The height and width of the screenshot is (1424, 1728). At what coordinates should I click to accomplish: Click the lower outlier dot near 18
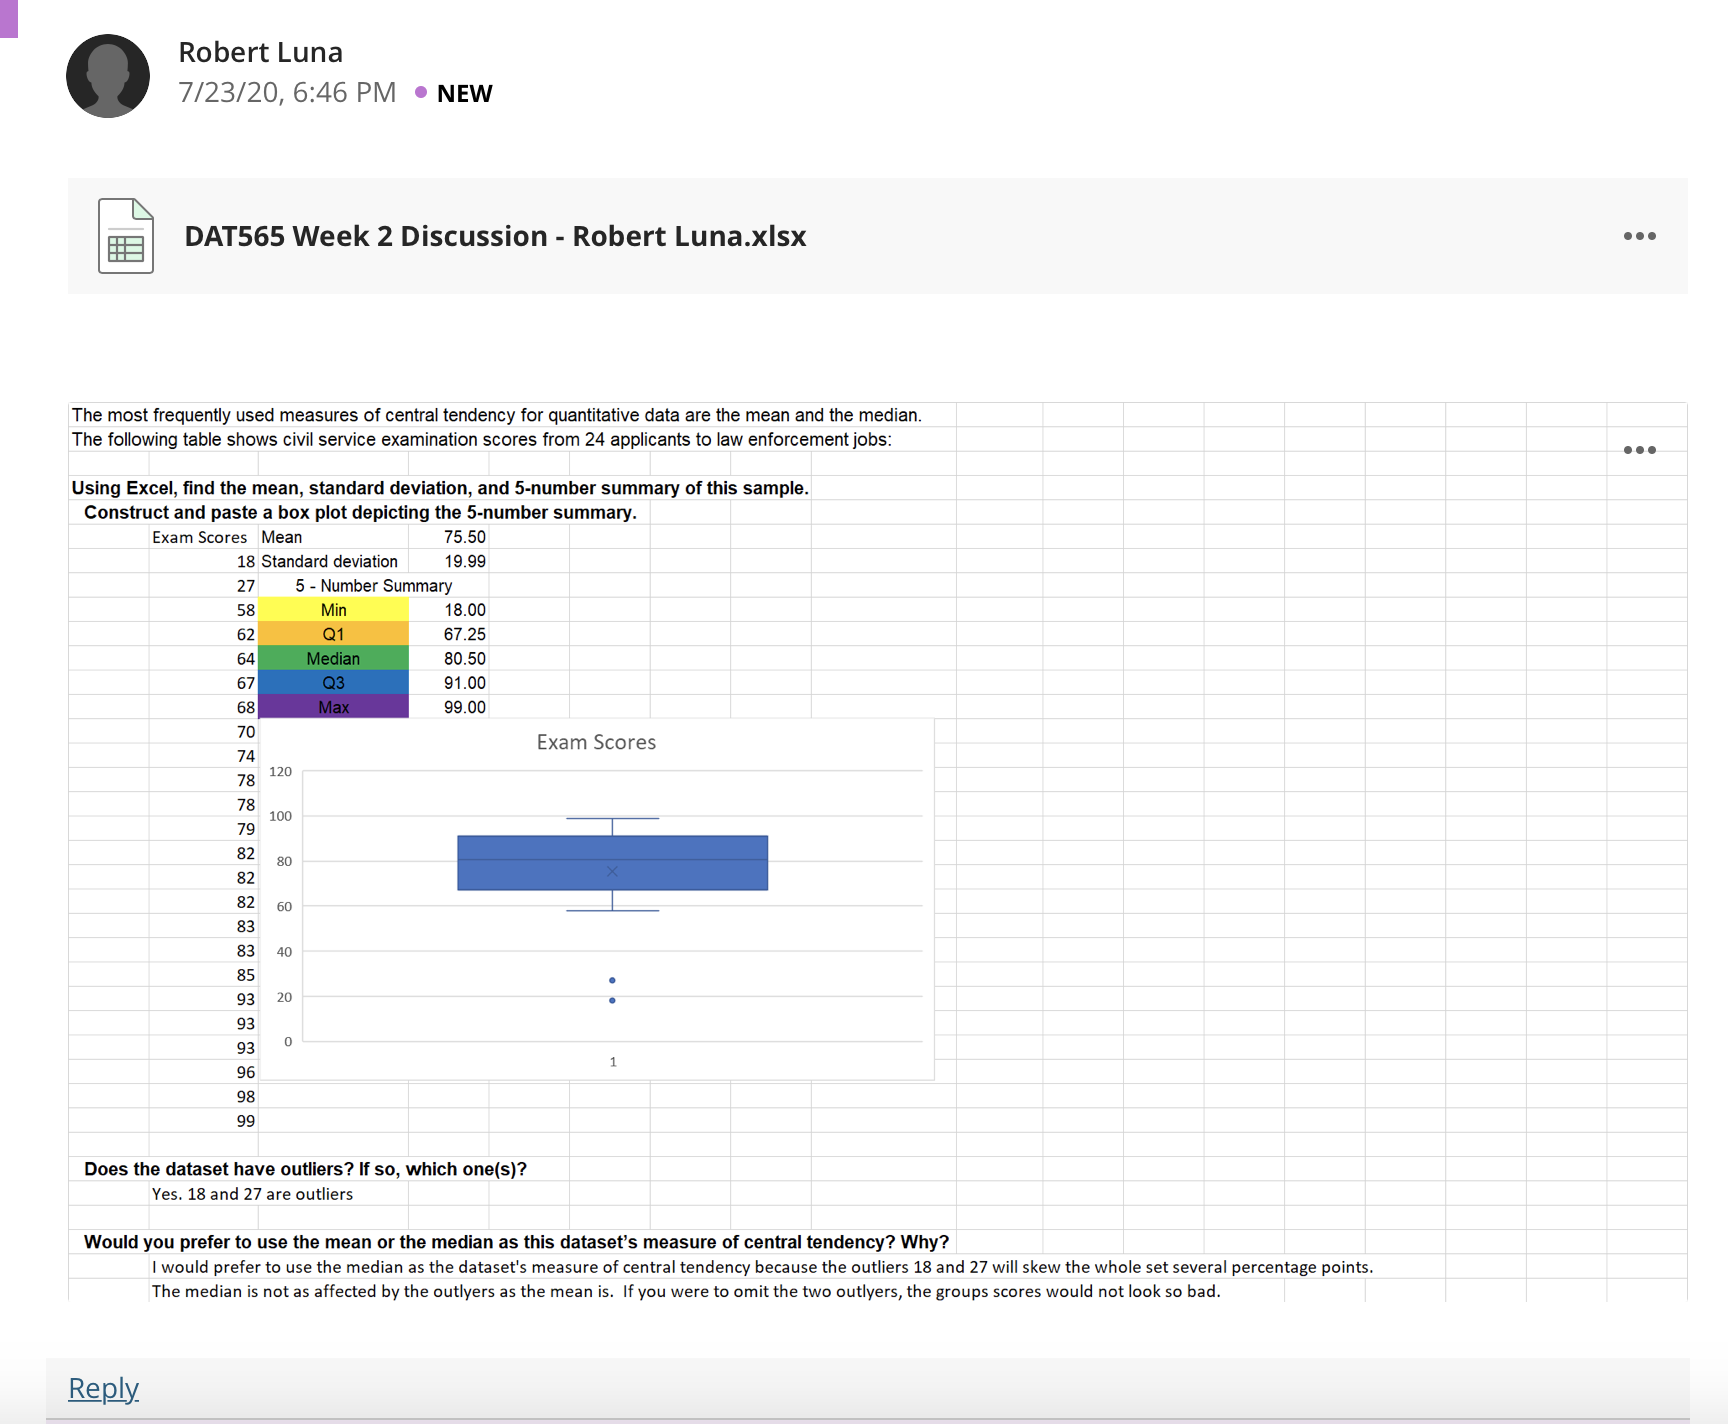pyautogui.click(x=612, y=1000)
